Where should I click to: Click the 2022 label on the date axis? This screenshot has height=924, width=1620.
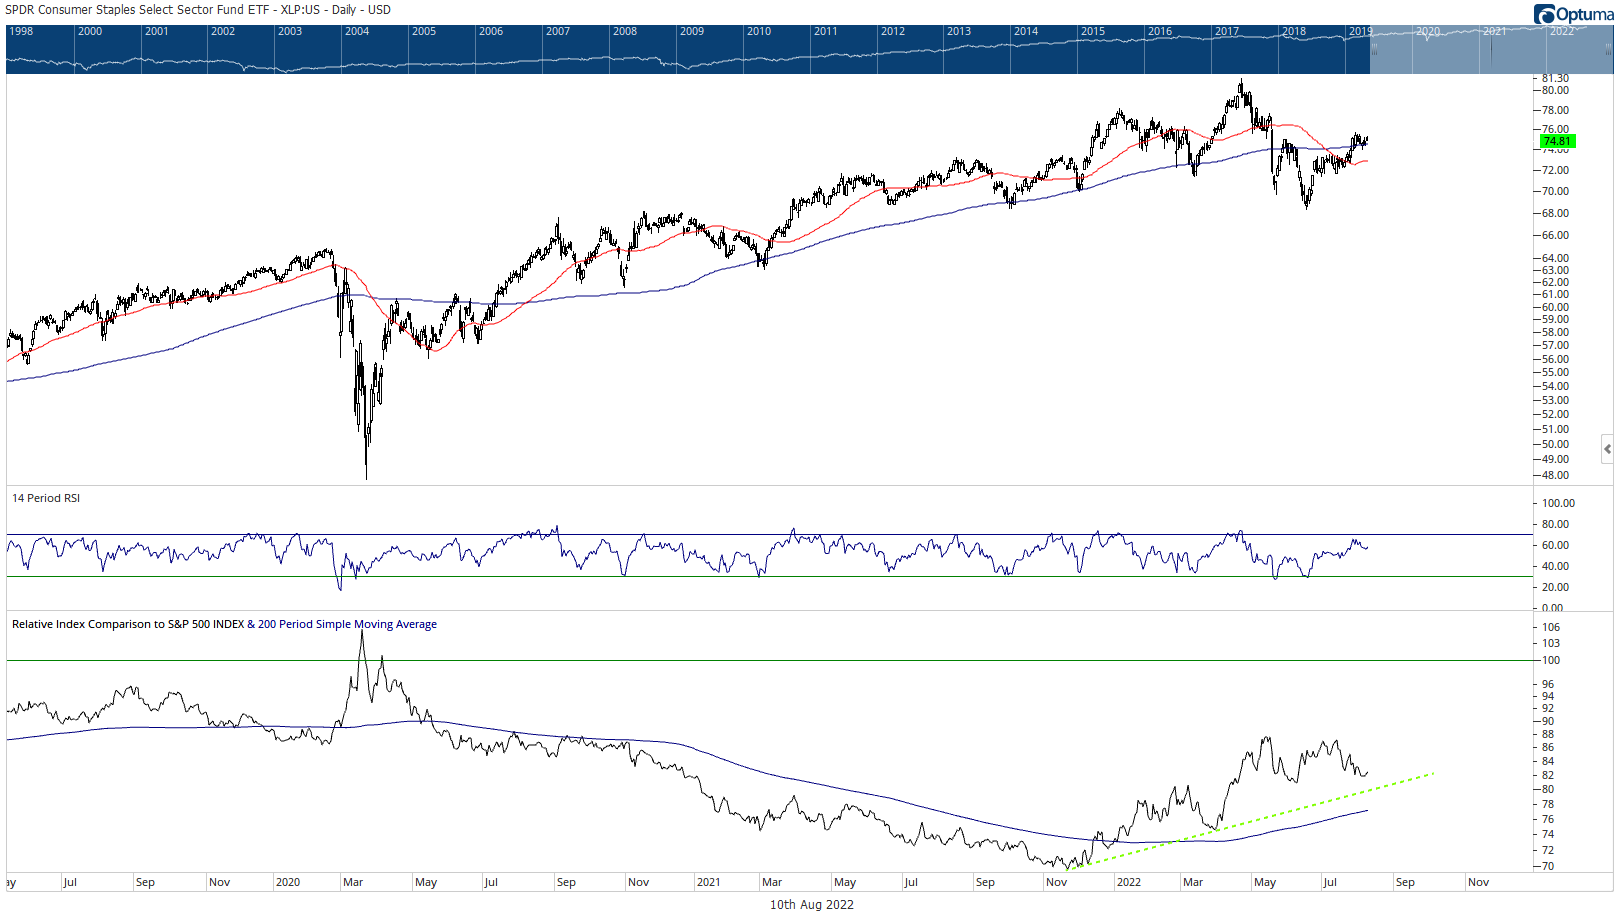tap(1128, 882)
